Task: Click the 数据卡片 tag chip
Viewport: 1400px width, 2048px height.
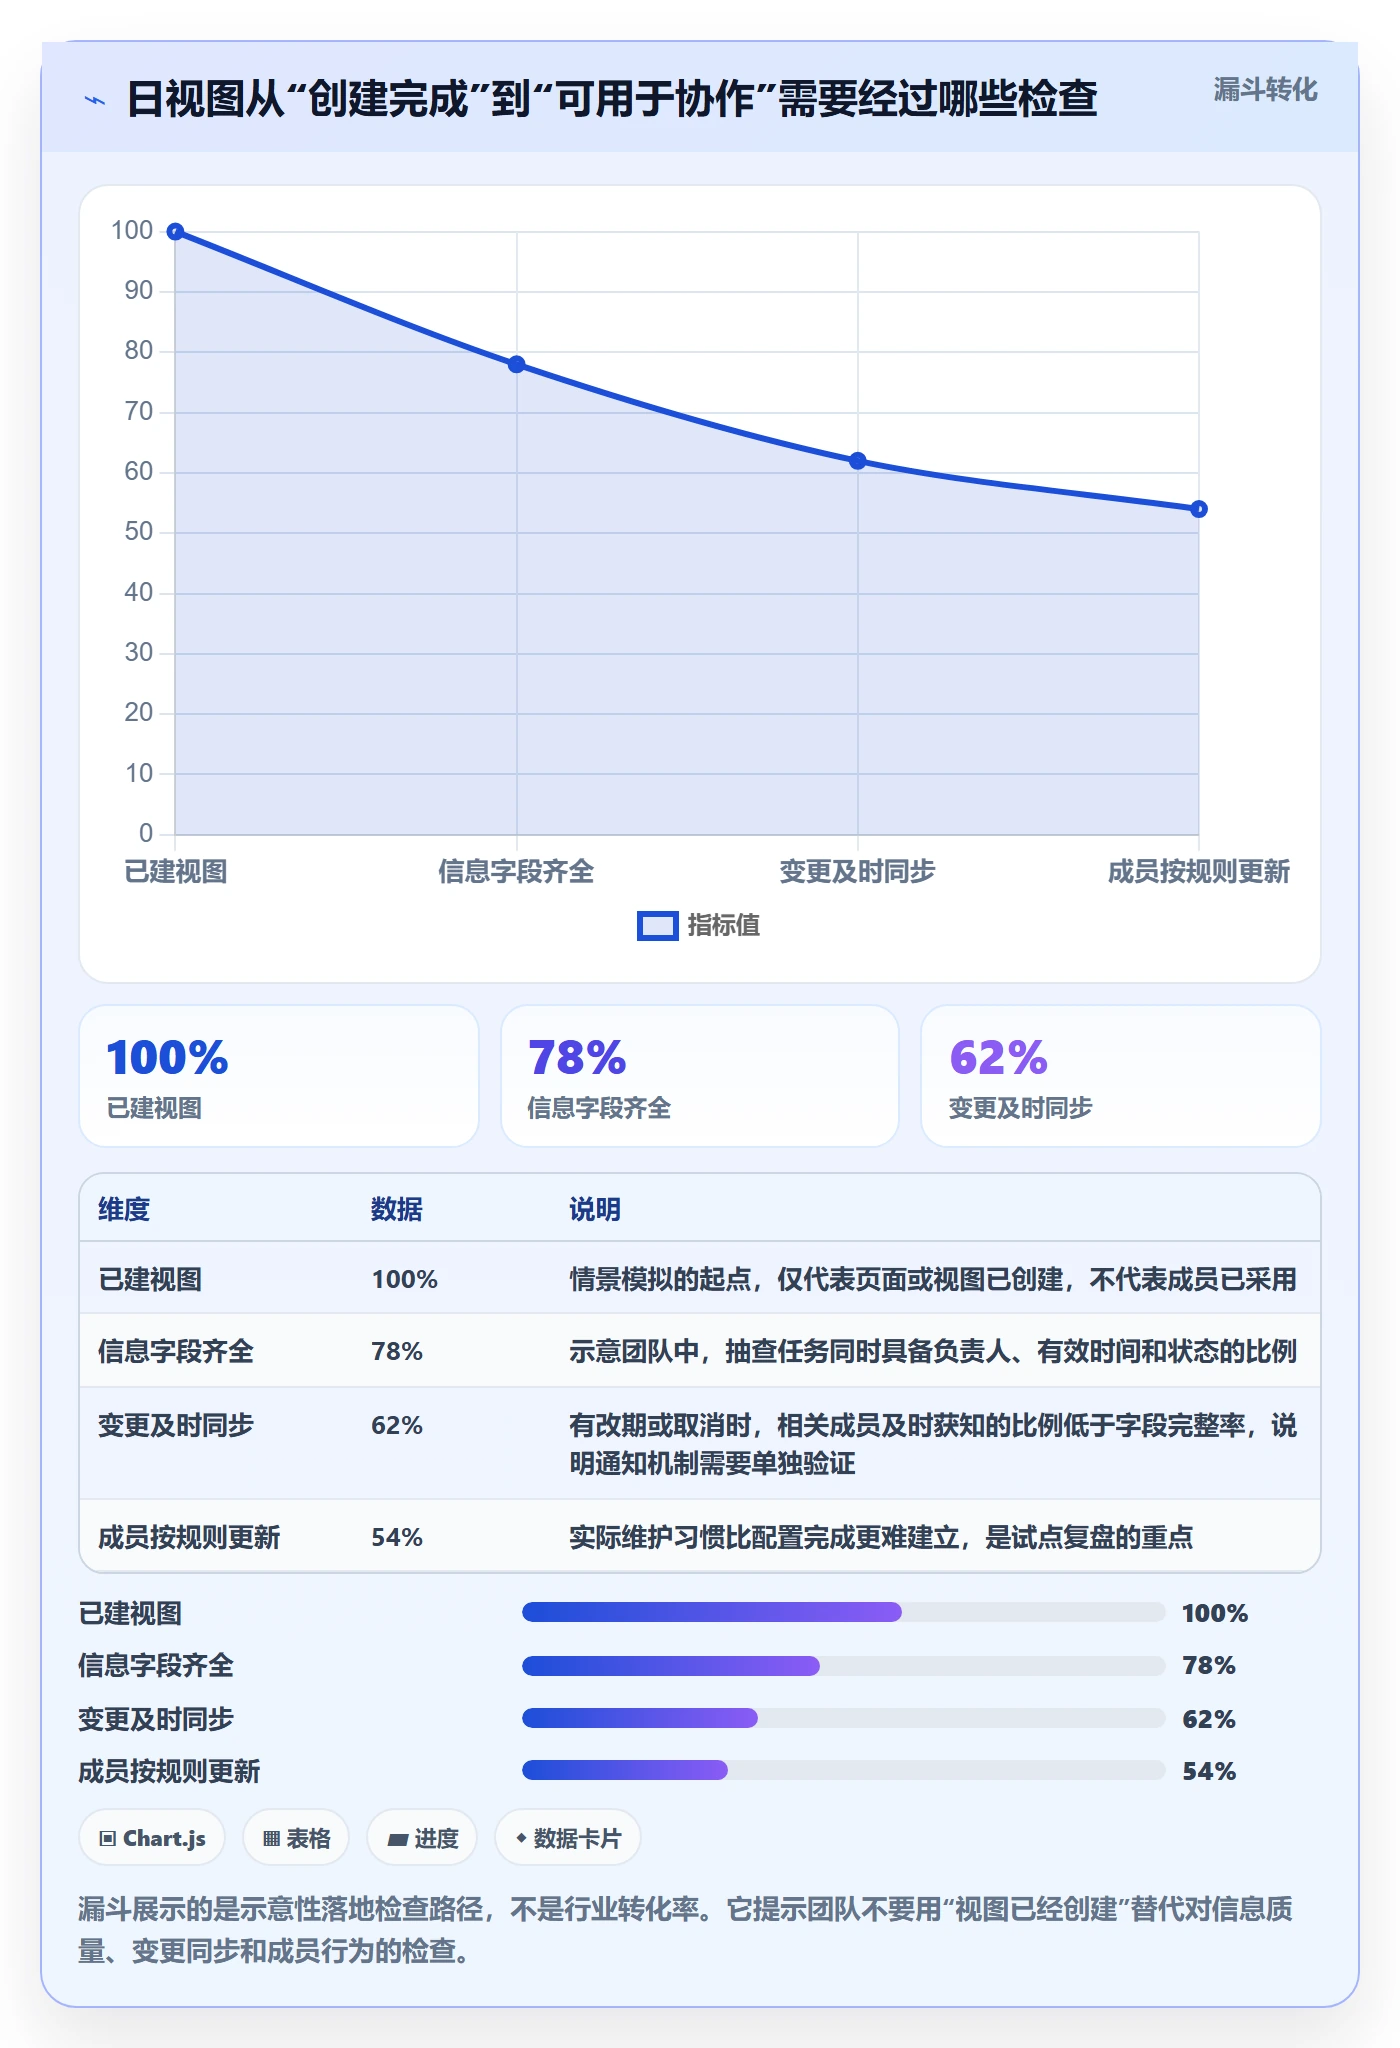Action: pos(568,1838)
